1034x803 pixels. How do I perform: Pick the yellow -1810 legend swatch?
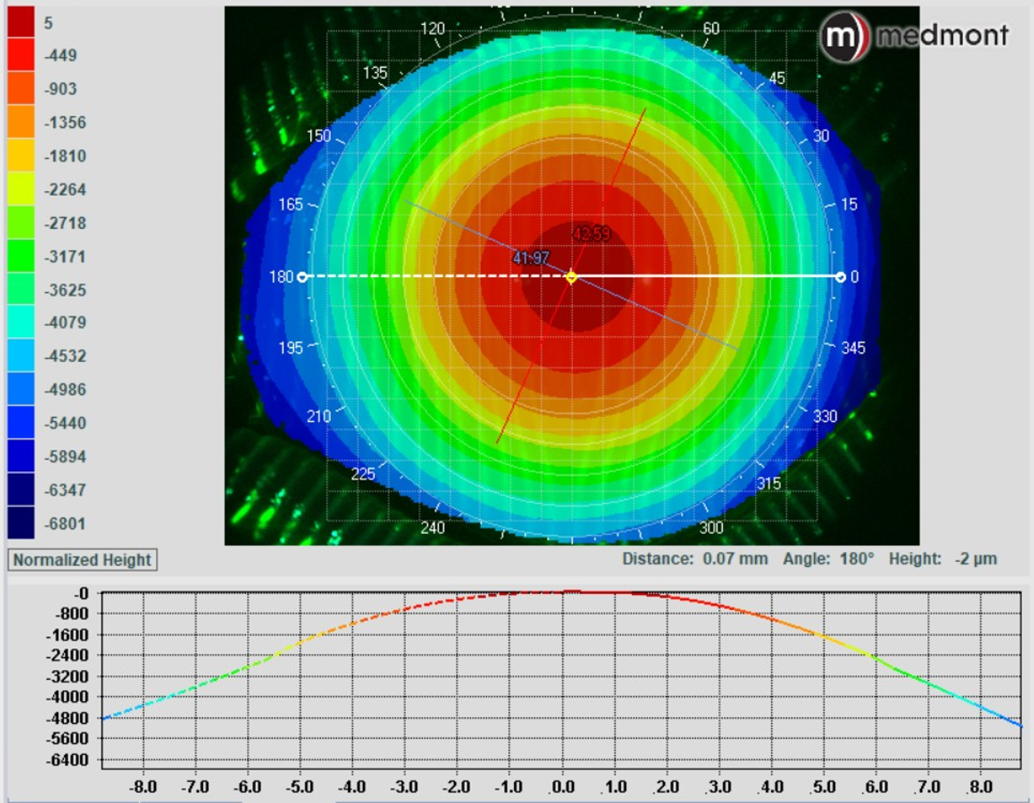pyautogui.click(x=22, y=156)
